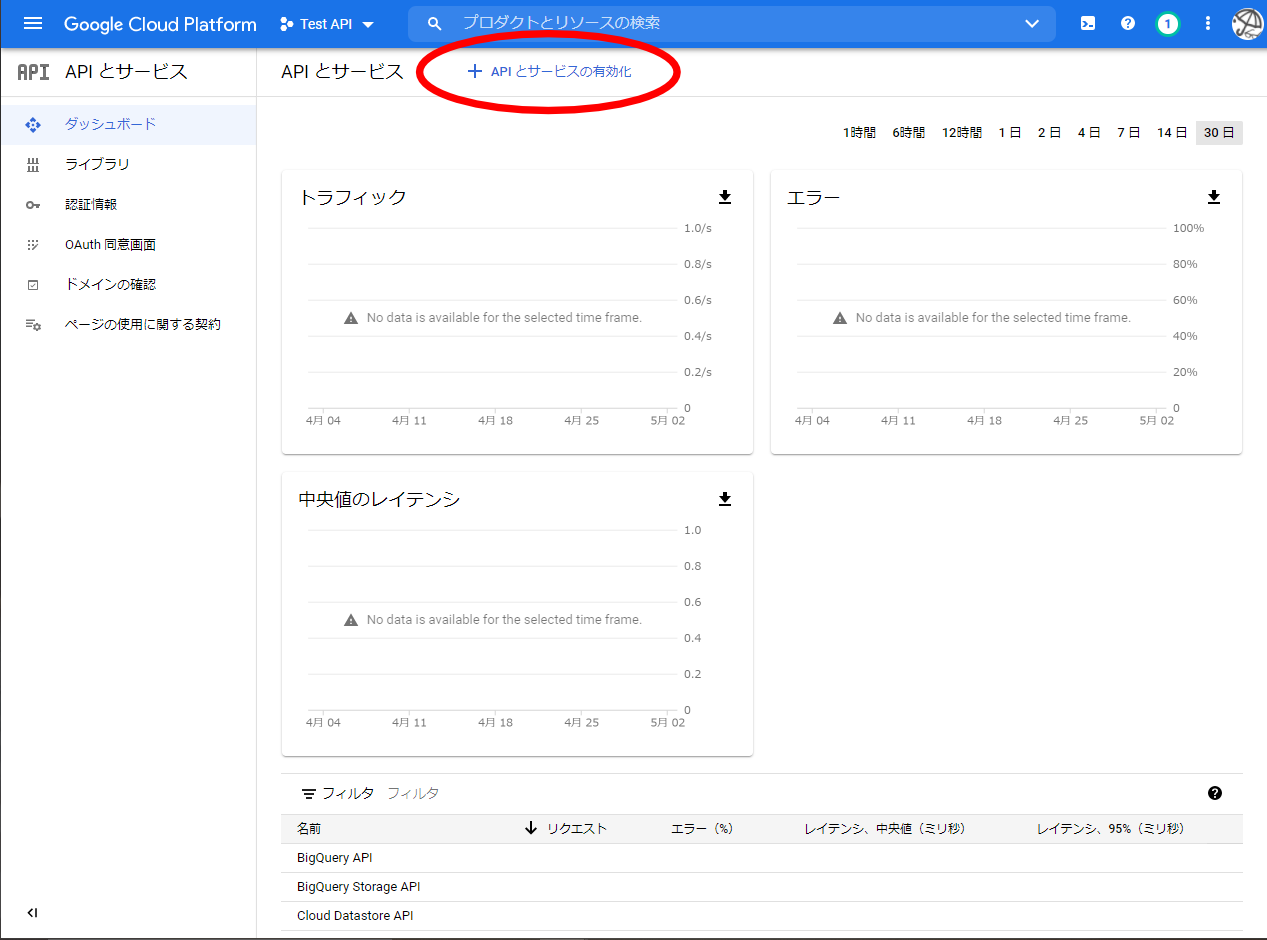The width and height of the screenshot is (1267, 940).
Task: Select the 2日 time range
Action: tap(1049, 132)
